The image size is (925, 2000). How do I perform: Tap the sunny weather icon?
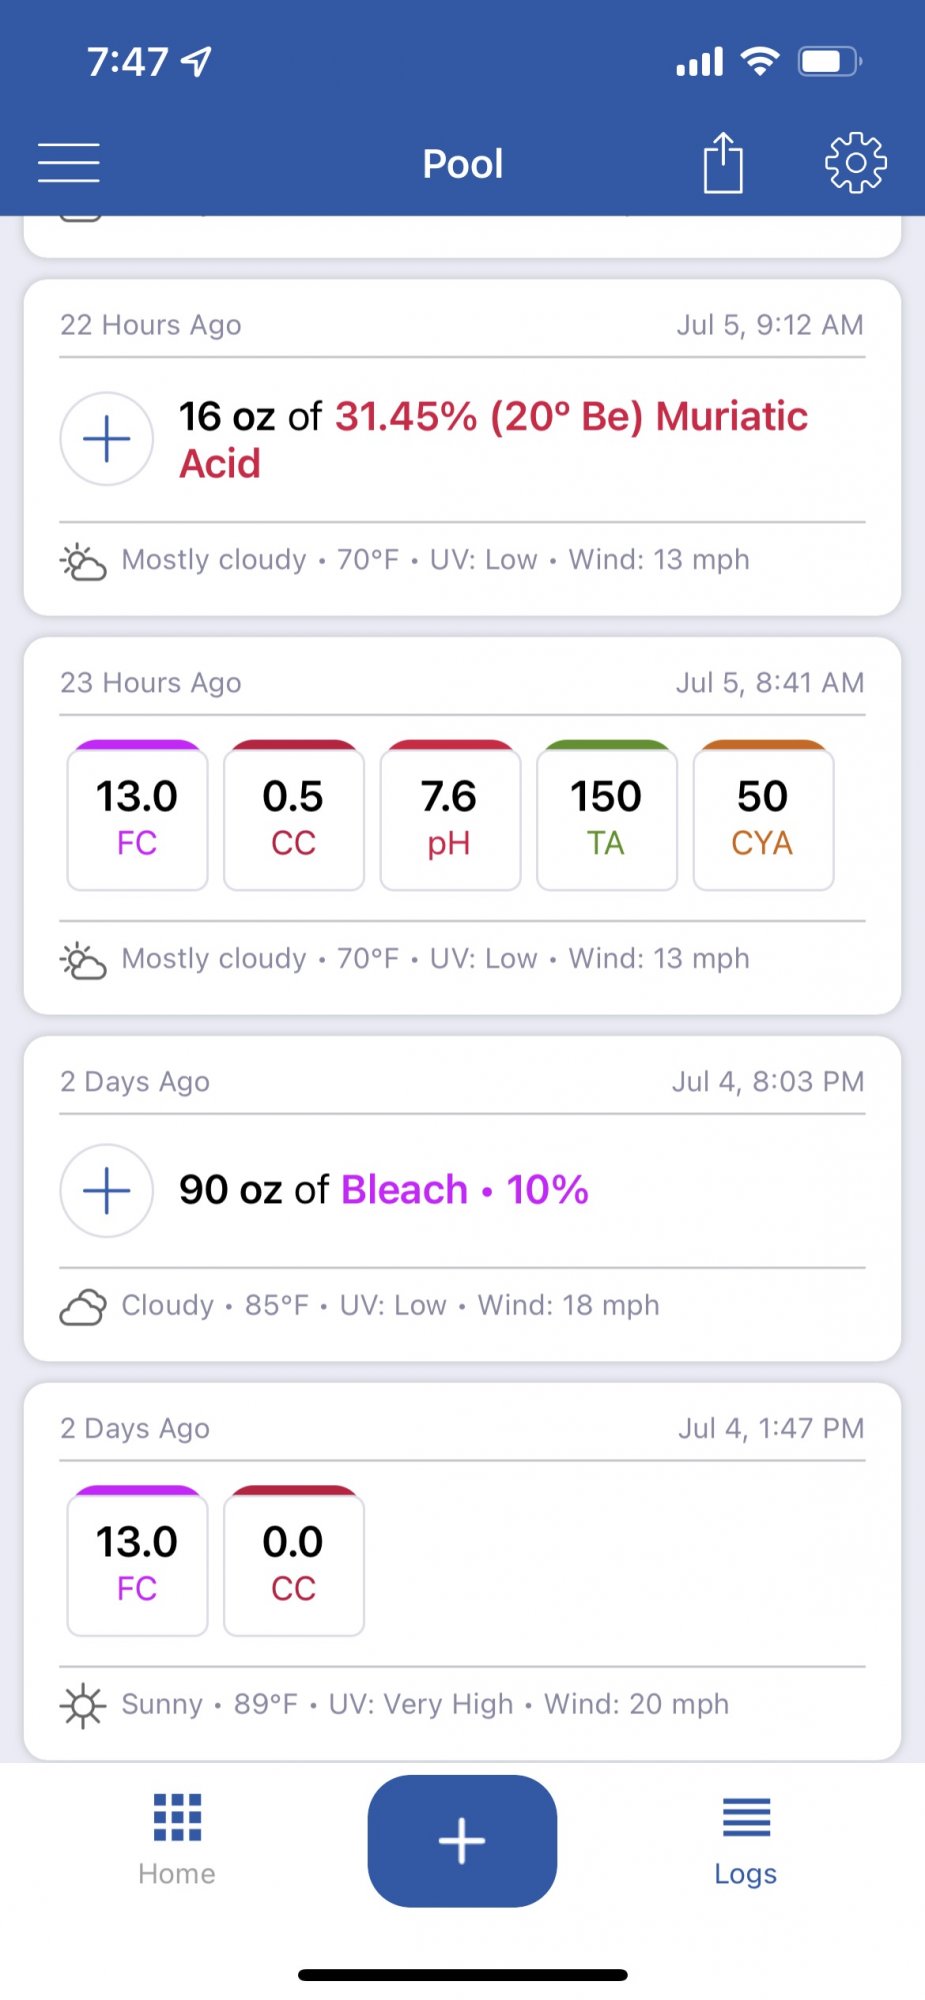83,1705
